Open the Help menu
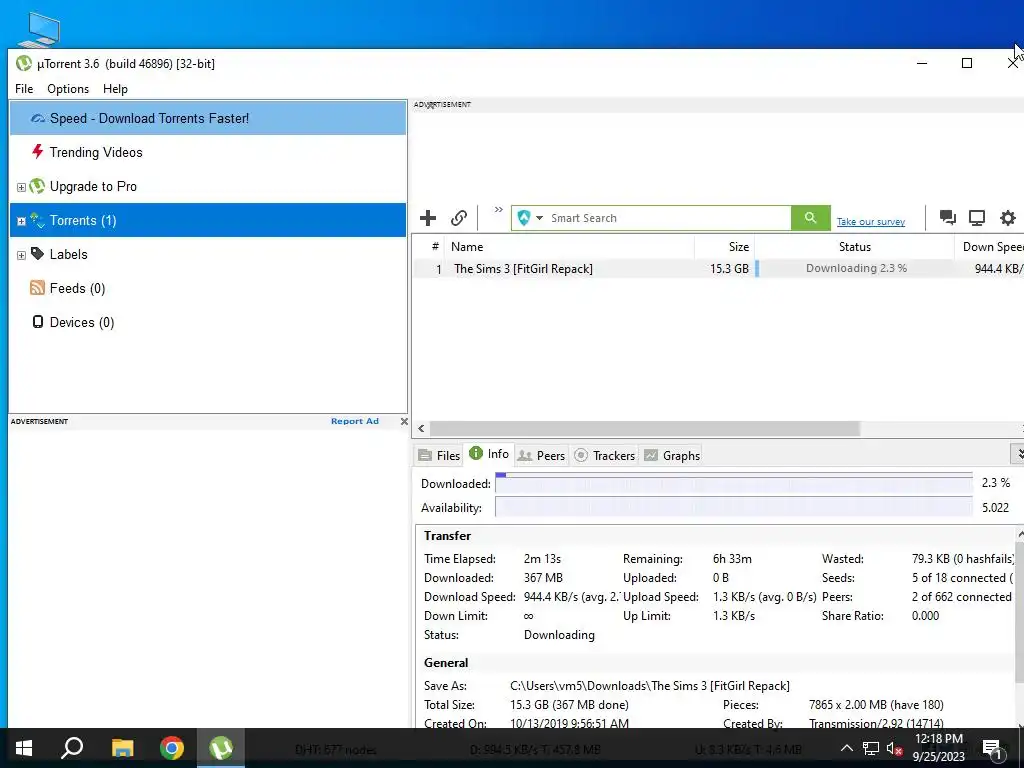Image resolution: width=1024 pixels, height=768 pixels. point(116,89)
